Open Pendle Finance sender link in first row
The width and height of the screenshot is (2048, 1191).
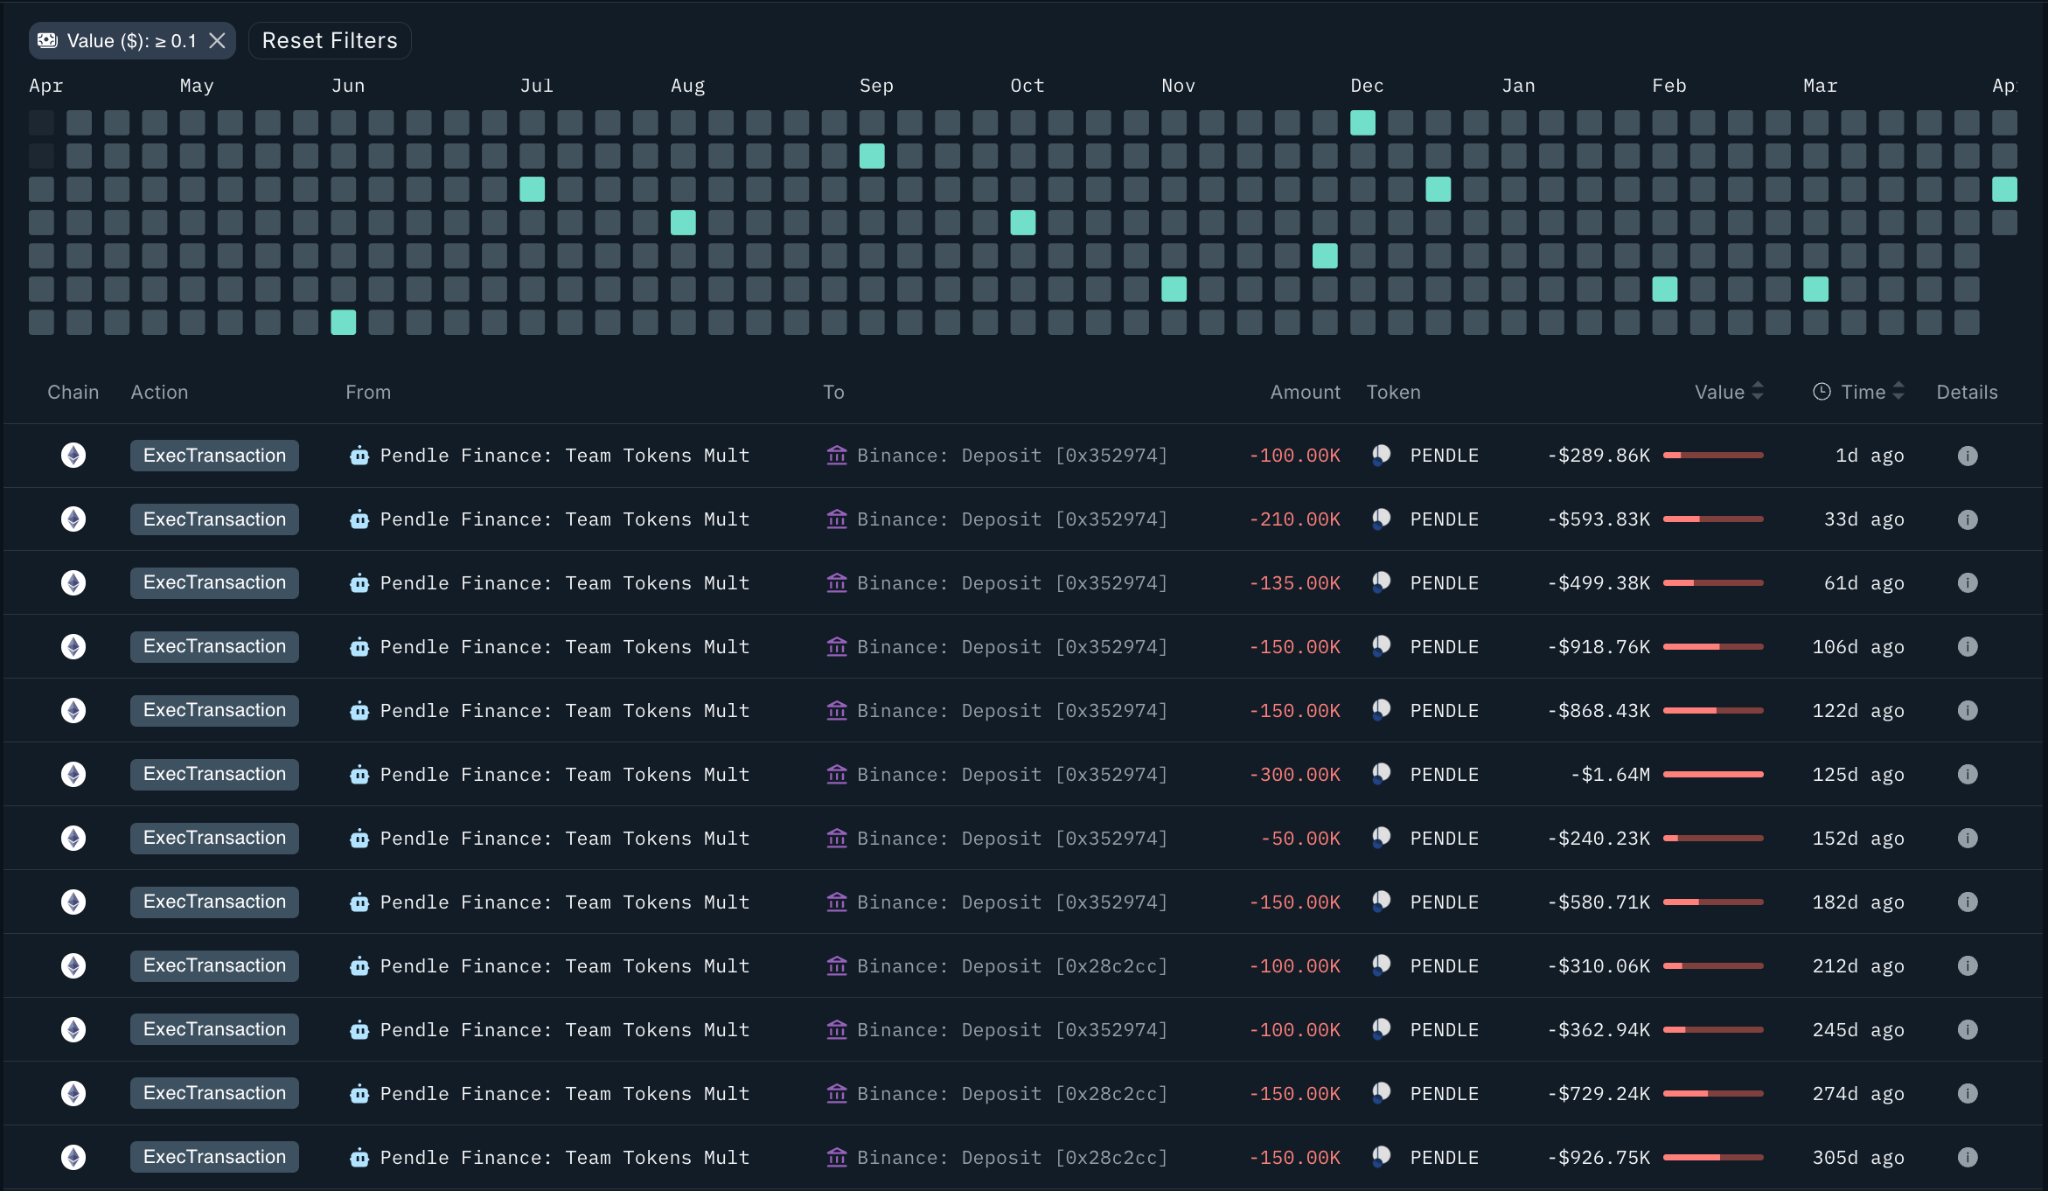tap(564, 456)
